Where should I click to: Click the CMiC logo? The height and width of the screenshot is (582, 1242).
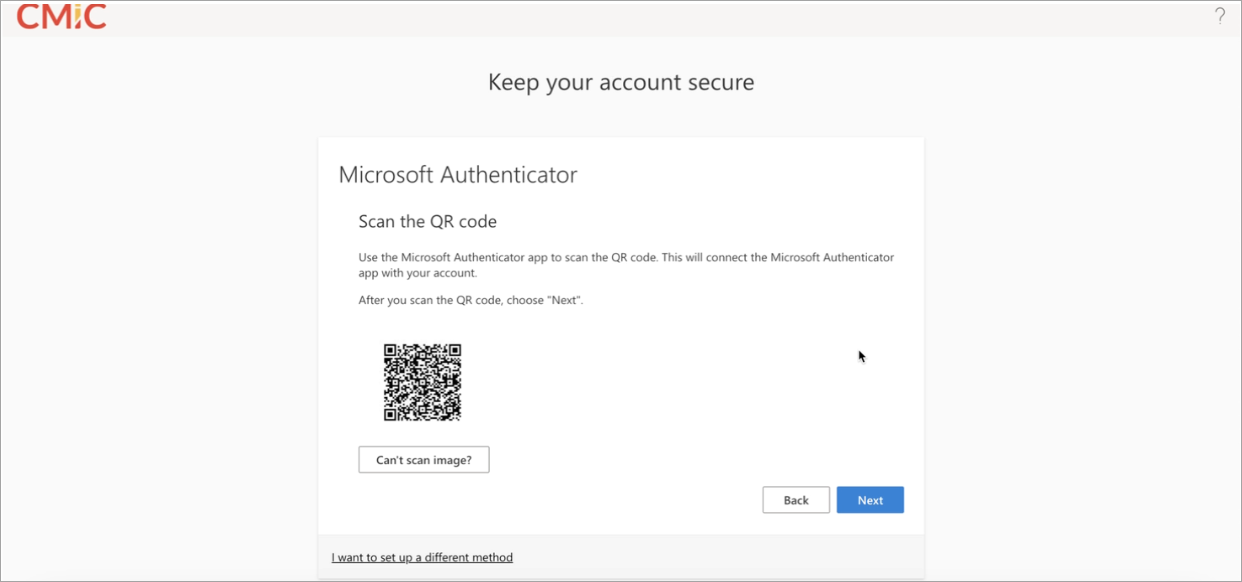61,17
